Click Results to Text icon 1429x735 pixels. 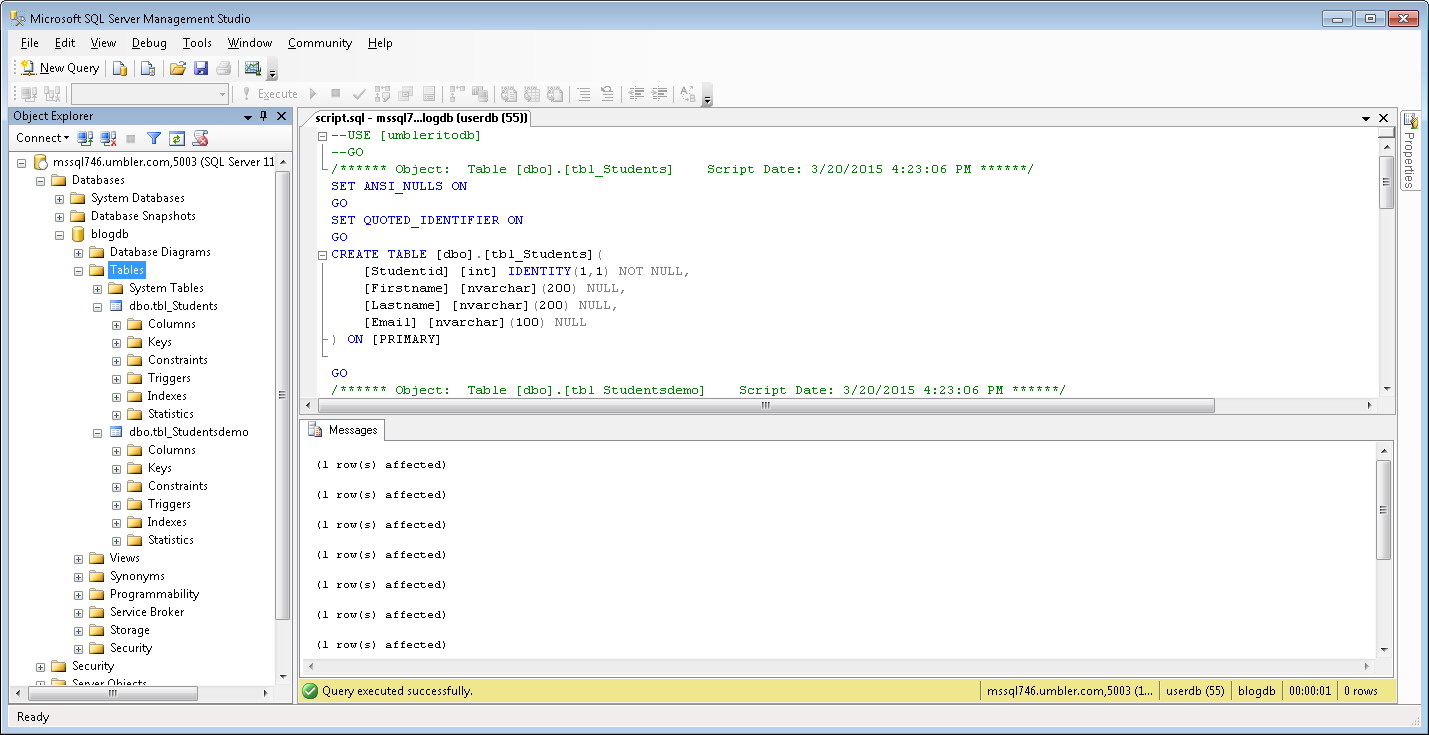pyautogui.click(x=508, y=94)
